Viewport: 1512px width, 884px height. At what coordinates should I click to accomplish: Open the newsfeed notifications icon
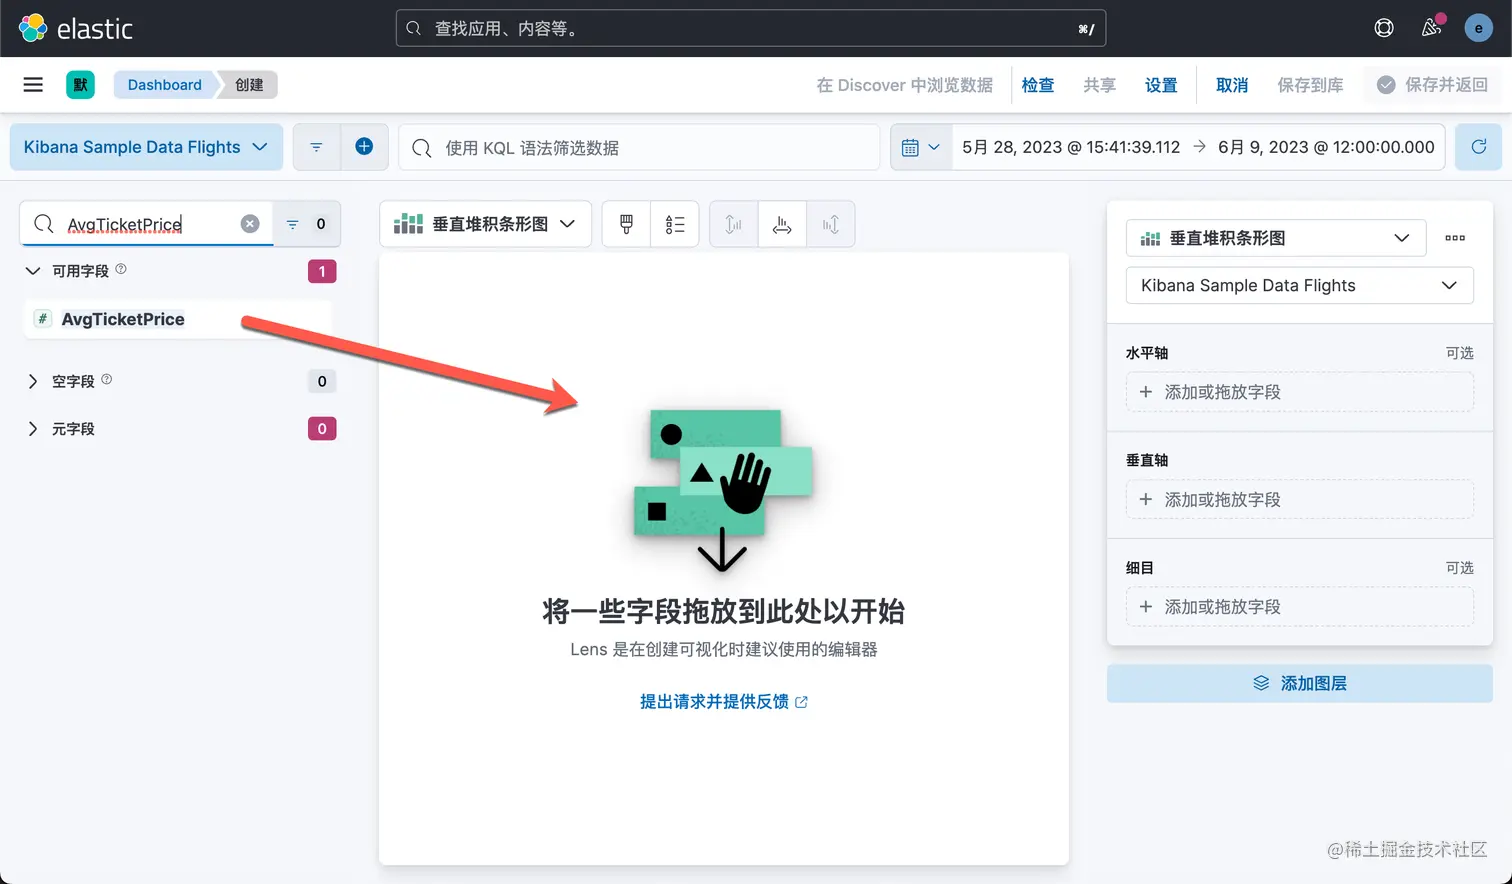pyautogui.click(x=1431, y=28)
